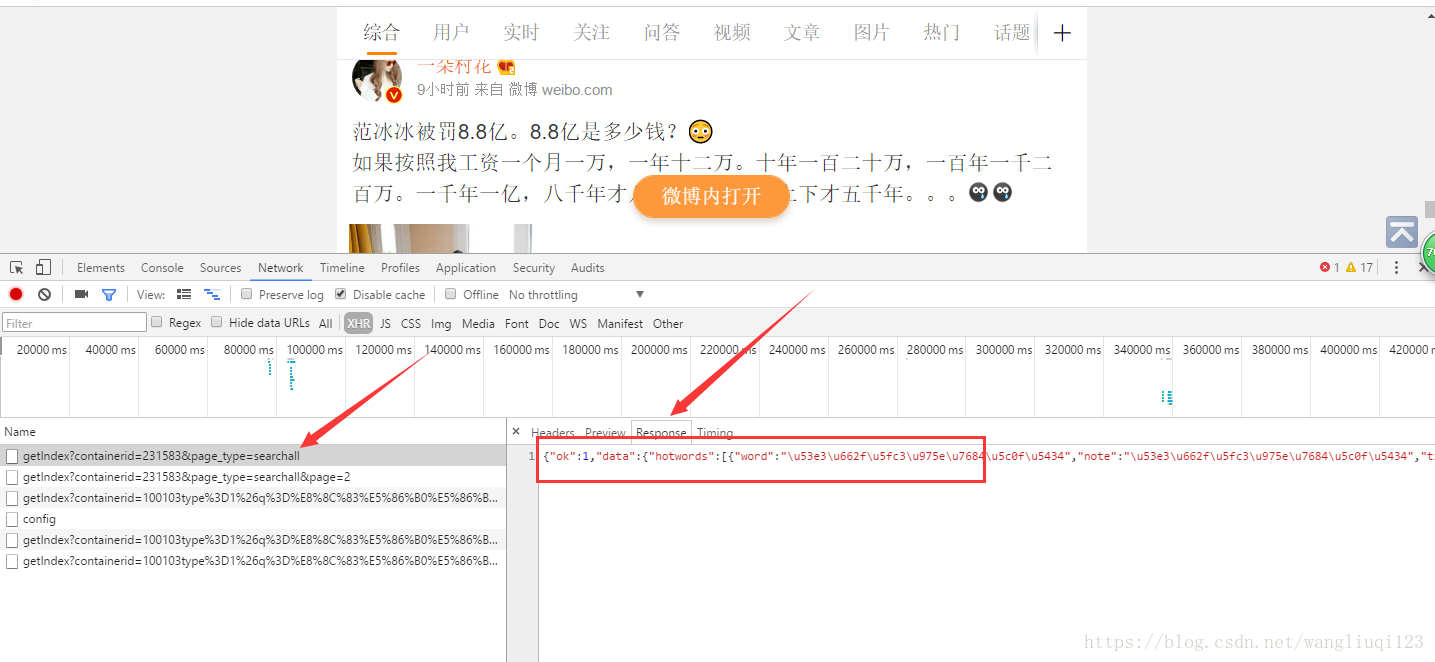Screen dimensions: 1435x662
Task: Select the config request row
Action: [253, 518]
